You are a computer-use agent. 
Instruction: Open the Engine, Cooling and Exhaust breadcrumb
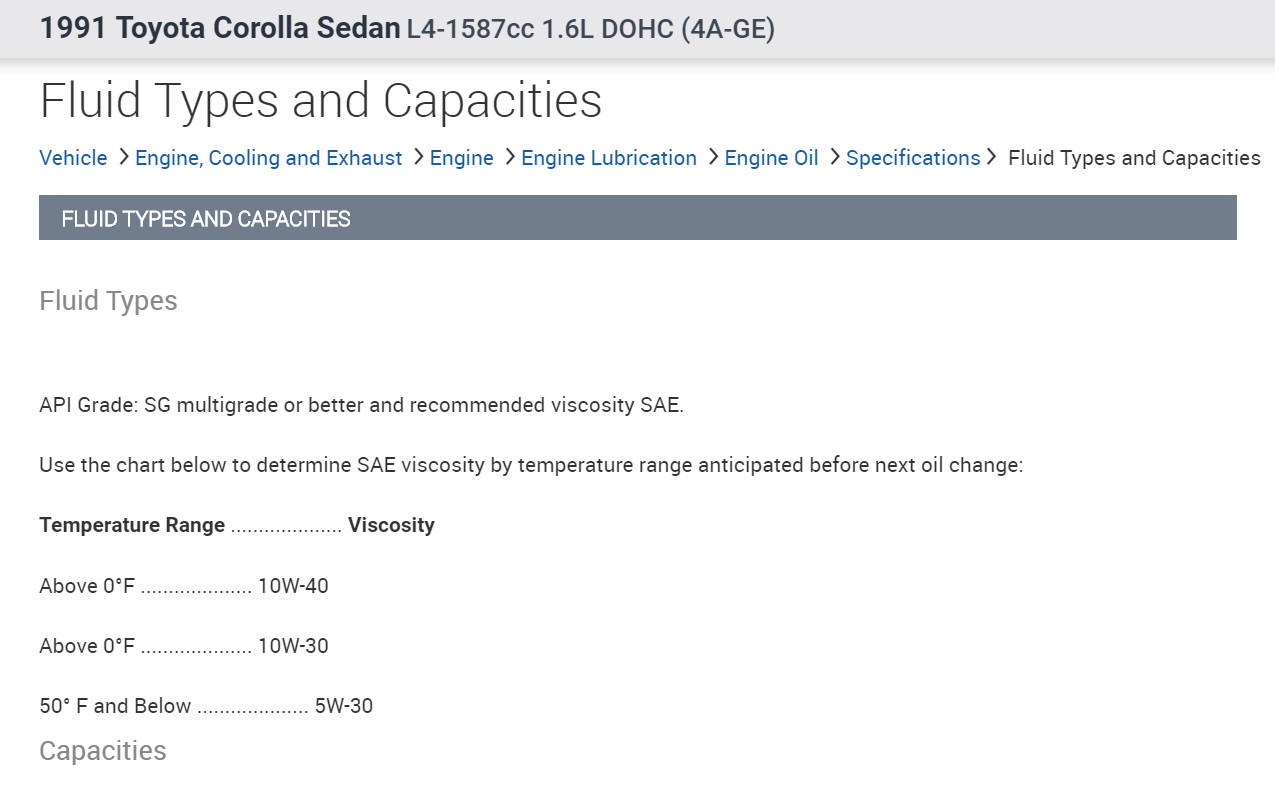[x=268, y=158]
